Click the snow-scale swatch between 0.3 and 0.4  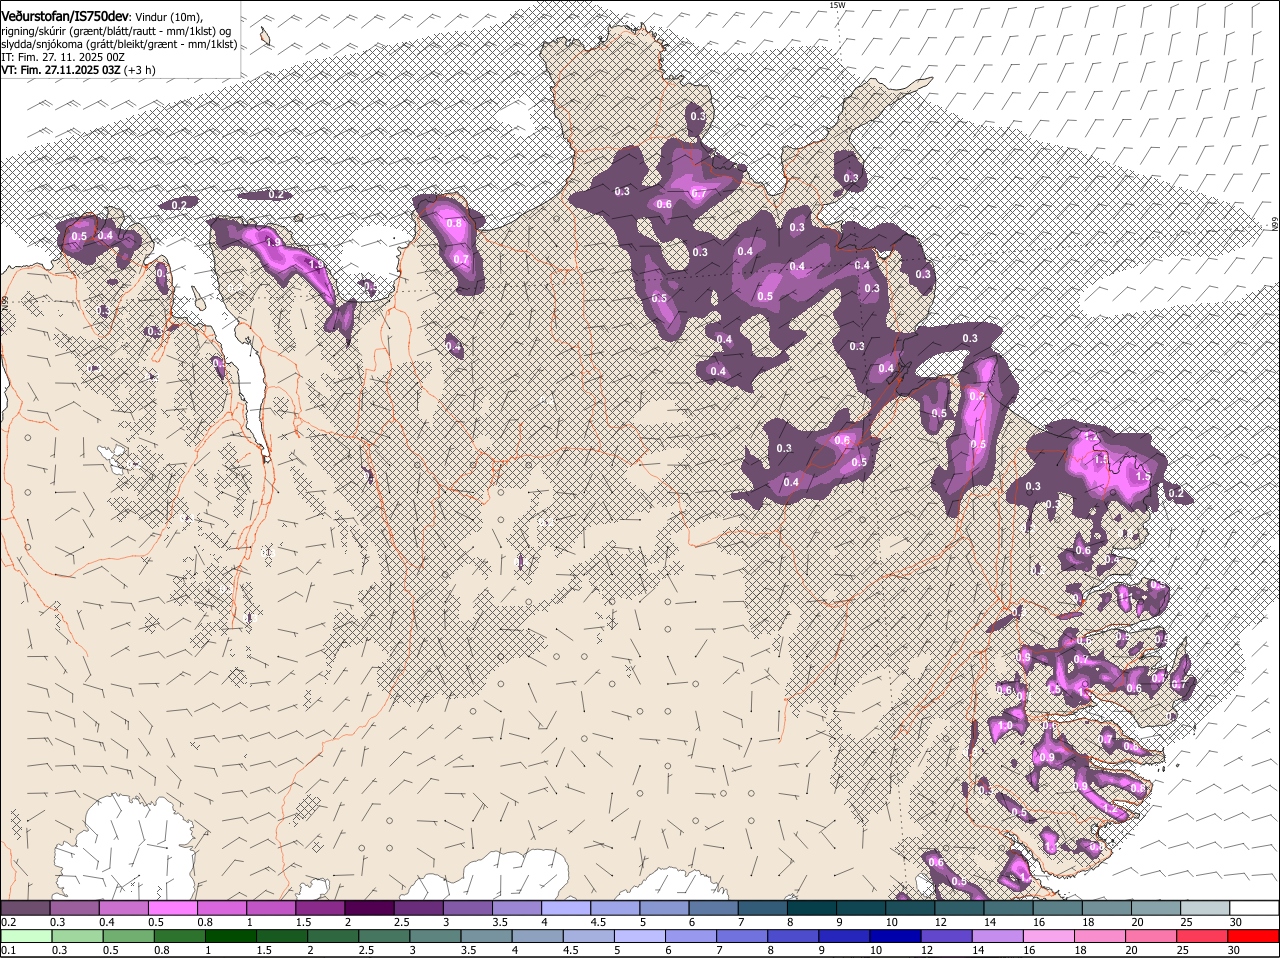(75, 908)
